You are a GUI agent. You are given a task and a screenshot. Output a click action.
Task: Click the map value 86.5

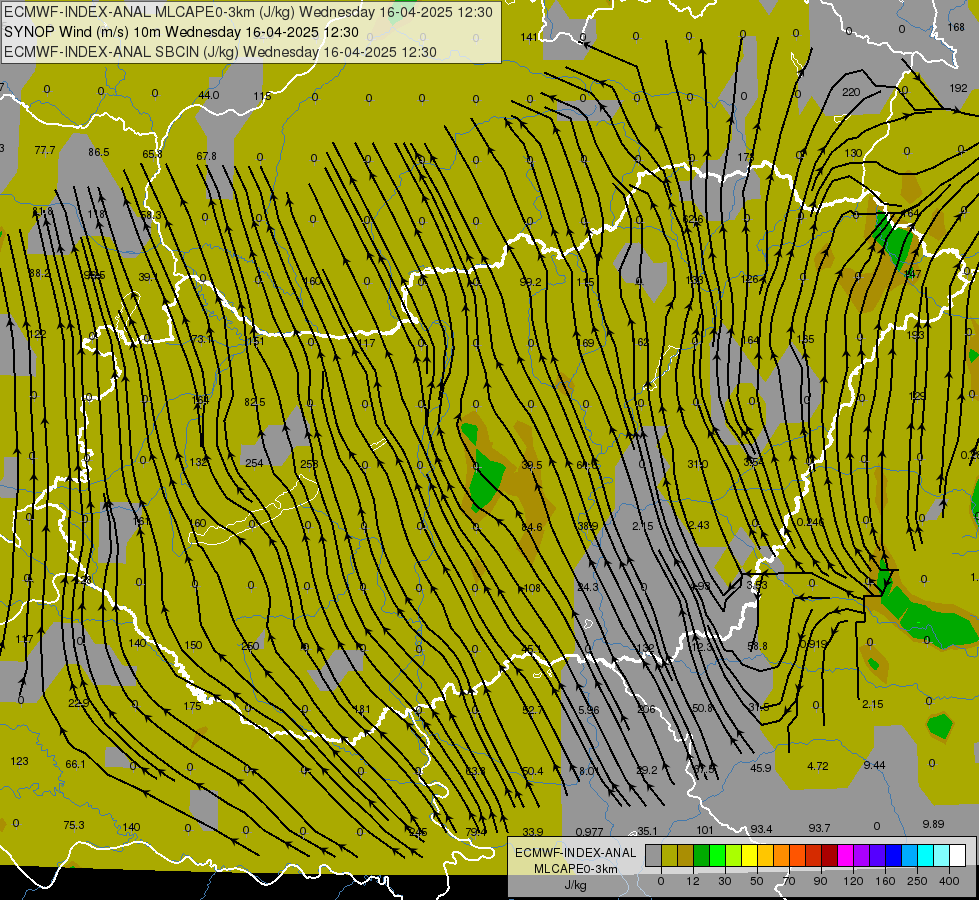point(99,152)
